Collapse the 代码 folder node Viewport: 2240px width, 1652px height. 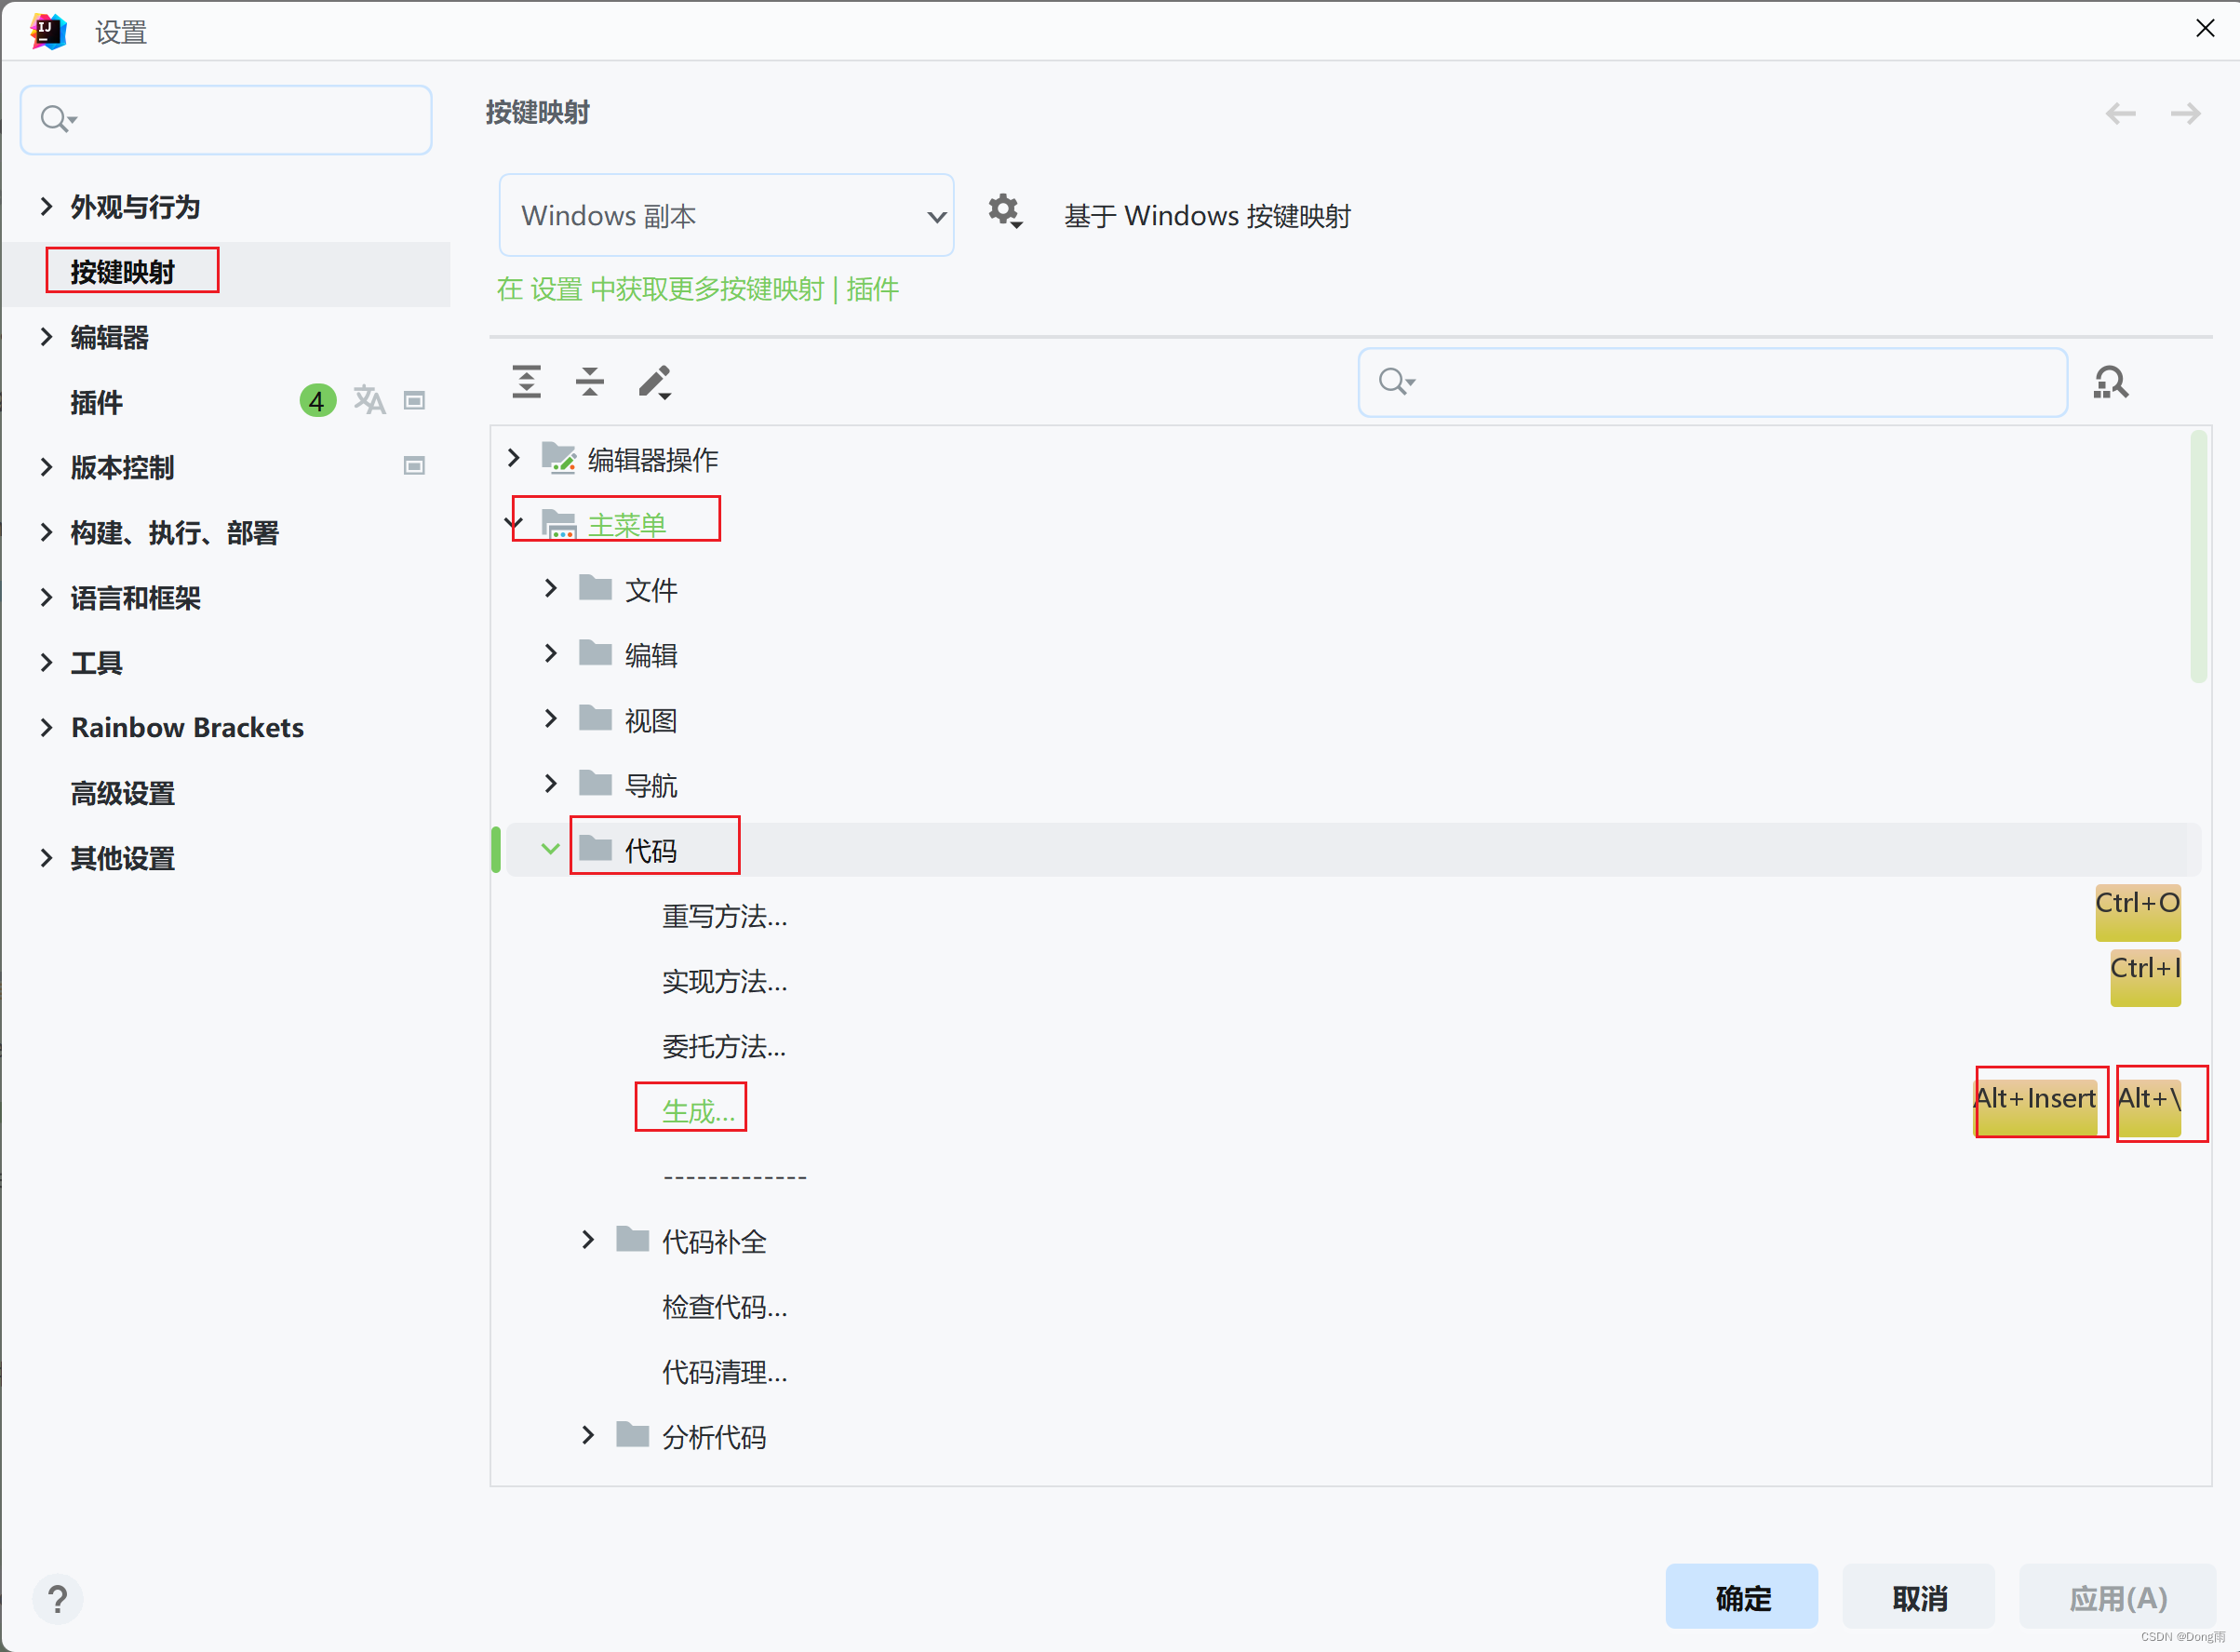click(550, 849)
